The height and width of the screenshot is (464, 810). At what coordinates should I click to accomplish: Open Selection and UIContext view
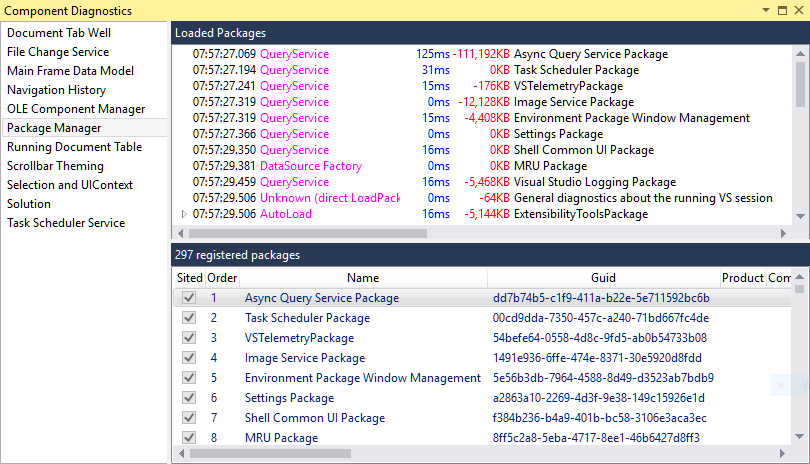(x=70, y=185)
